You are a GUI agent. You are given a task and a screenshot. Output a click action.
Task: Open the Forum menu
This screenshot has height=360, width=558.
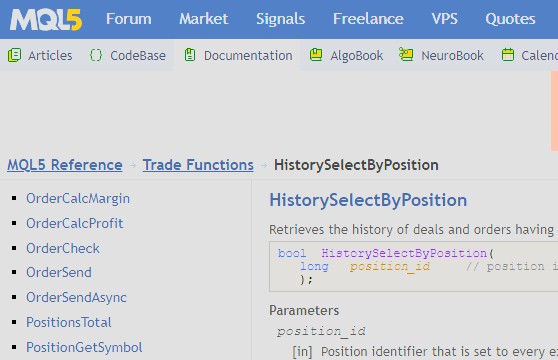pos(129,19)
